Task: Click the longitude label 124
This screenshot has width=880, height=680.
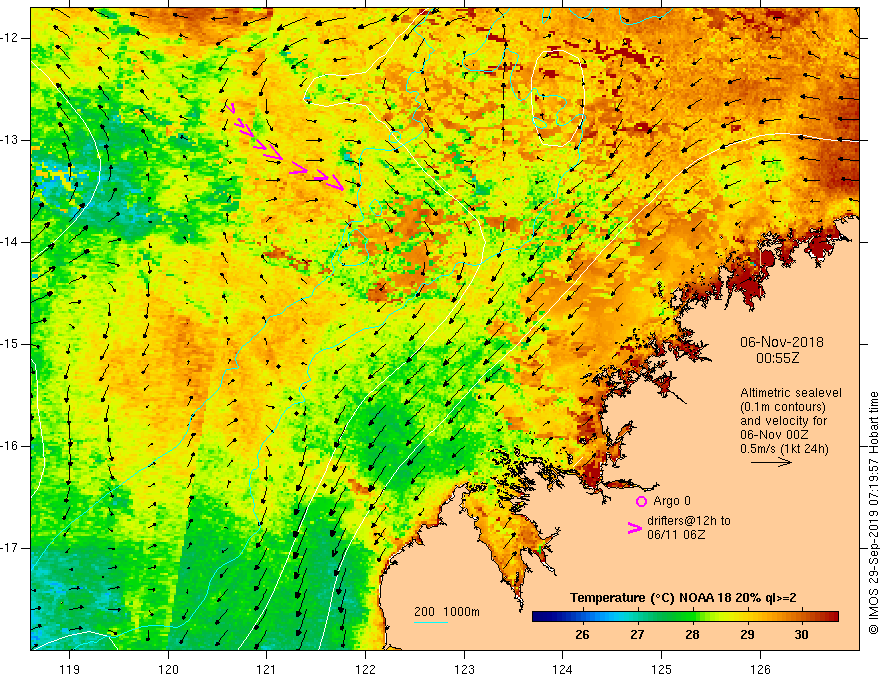Action: point(563,669)
